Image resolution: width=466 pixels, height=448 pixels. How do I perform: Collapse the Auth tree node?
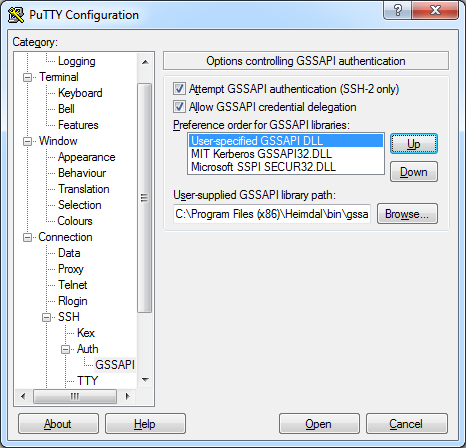(66, 349)
